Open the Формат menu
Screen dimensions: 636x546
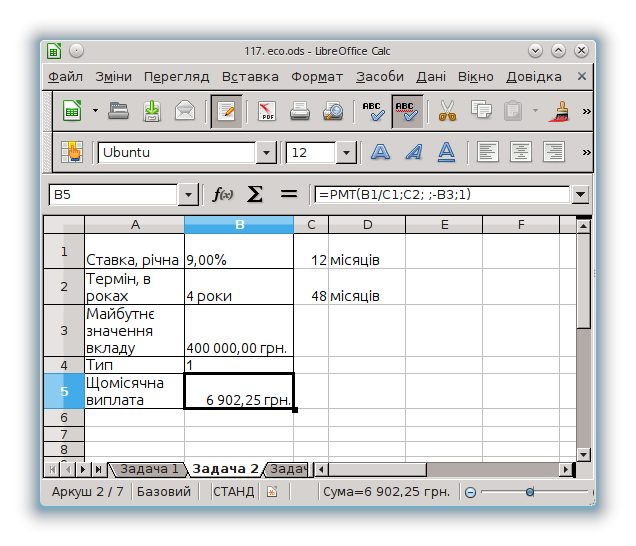(317, 77)
